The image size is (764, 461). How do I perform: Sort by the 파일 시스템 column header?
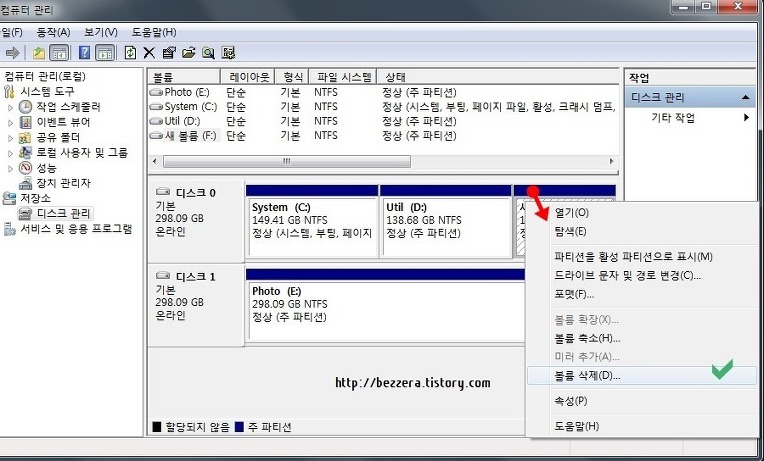343,77
